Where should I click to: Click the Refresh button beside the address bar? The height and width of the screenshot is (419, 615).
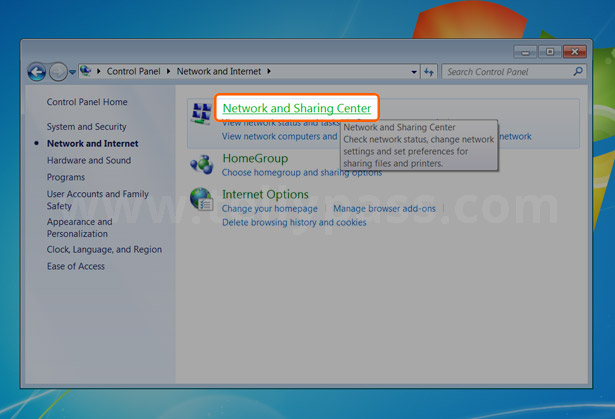pos(429,72)
